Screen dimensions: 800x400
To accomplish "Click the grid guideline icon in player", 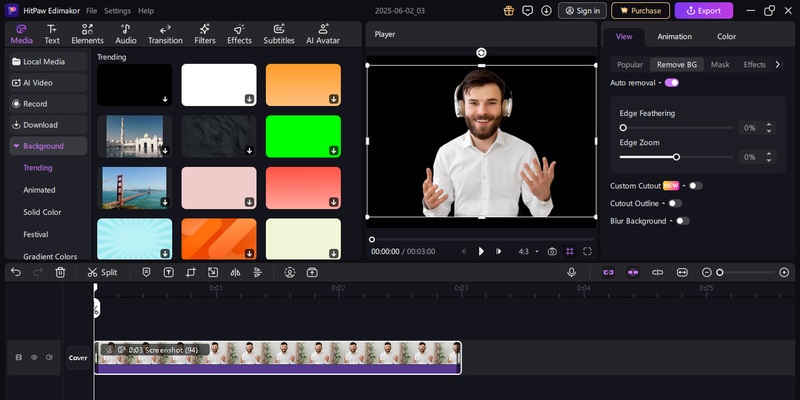I will pos(569,252).
